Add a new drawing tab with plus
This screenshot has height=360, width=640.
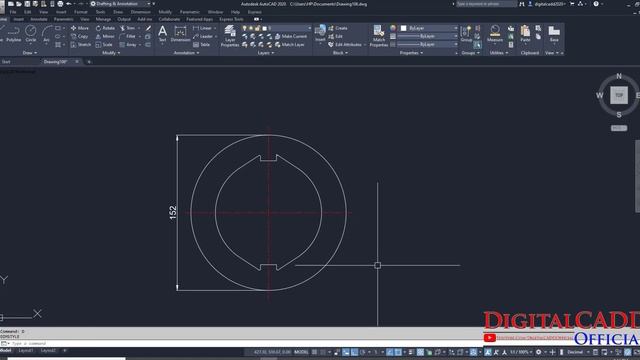(89, 62)
